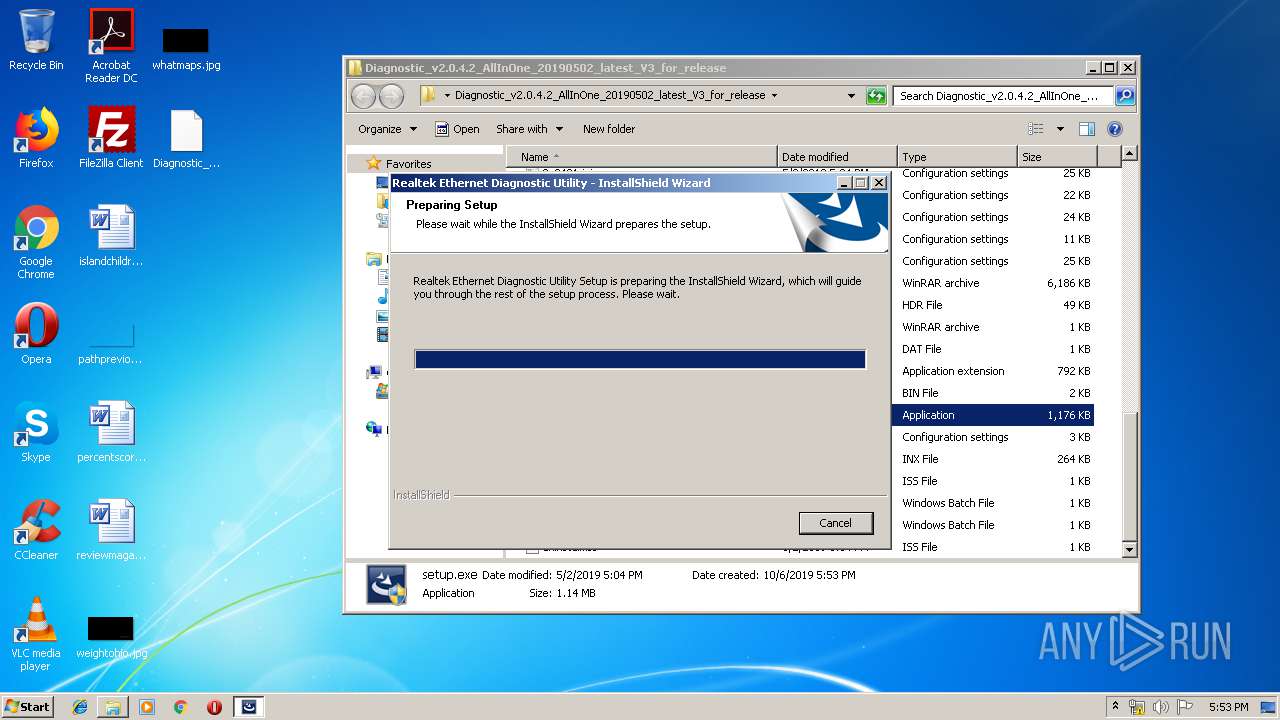Open the change view options dropdown arrow
Viewport: 1280px width, 720px height.
coord(1060,129)
